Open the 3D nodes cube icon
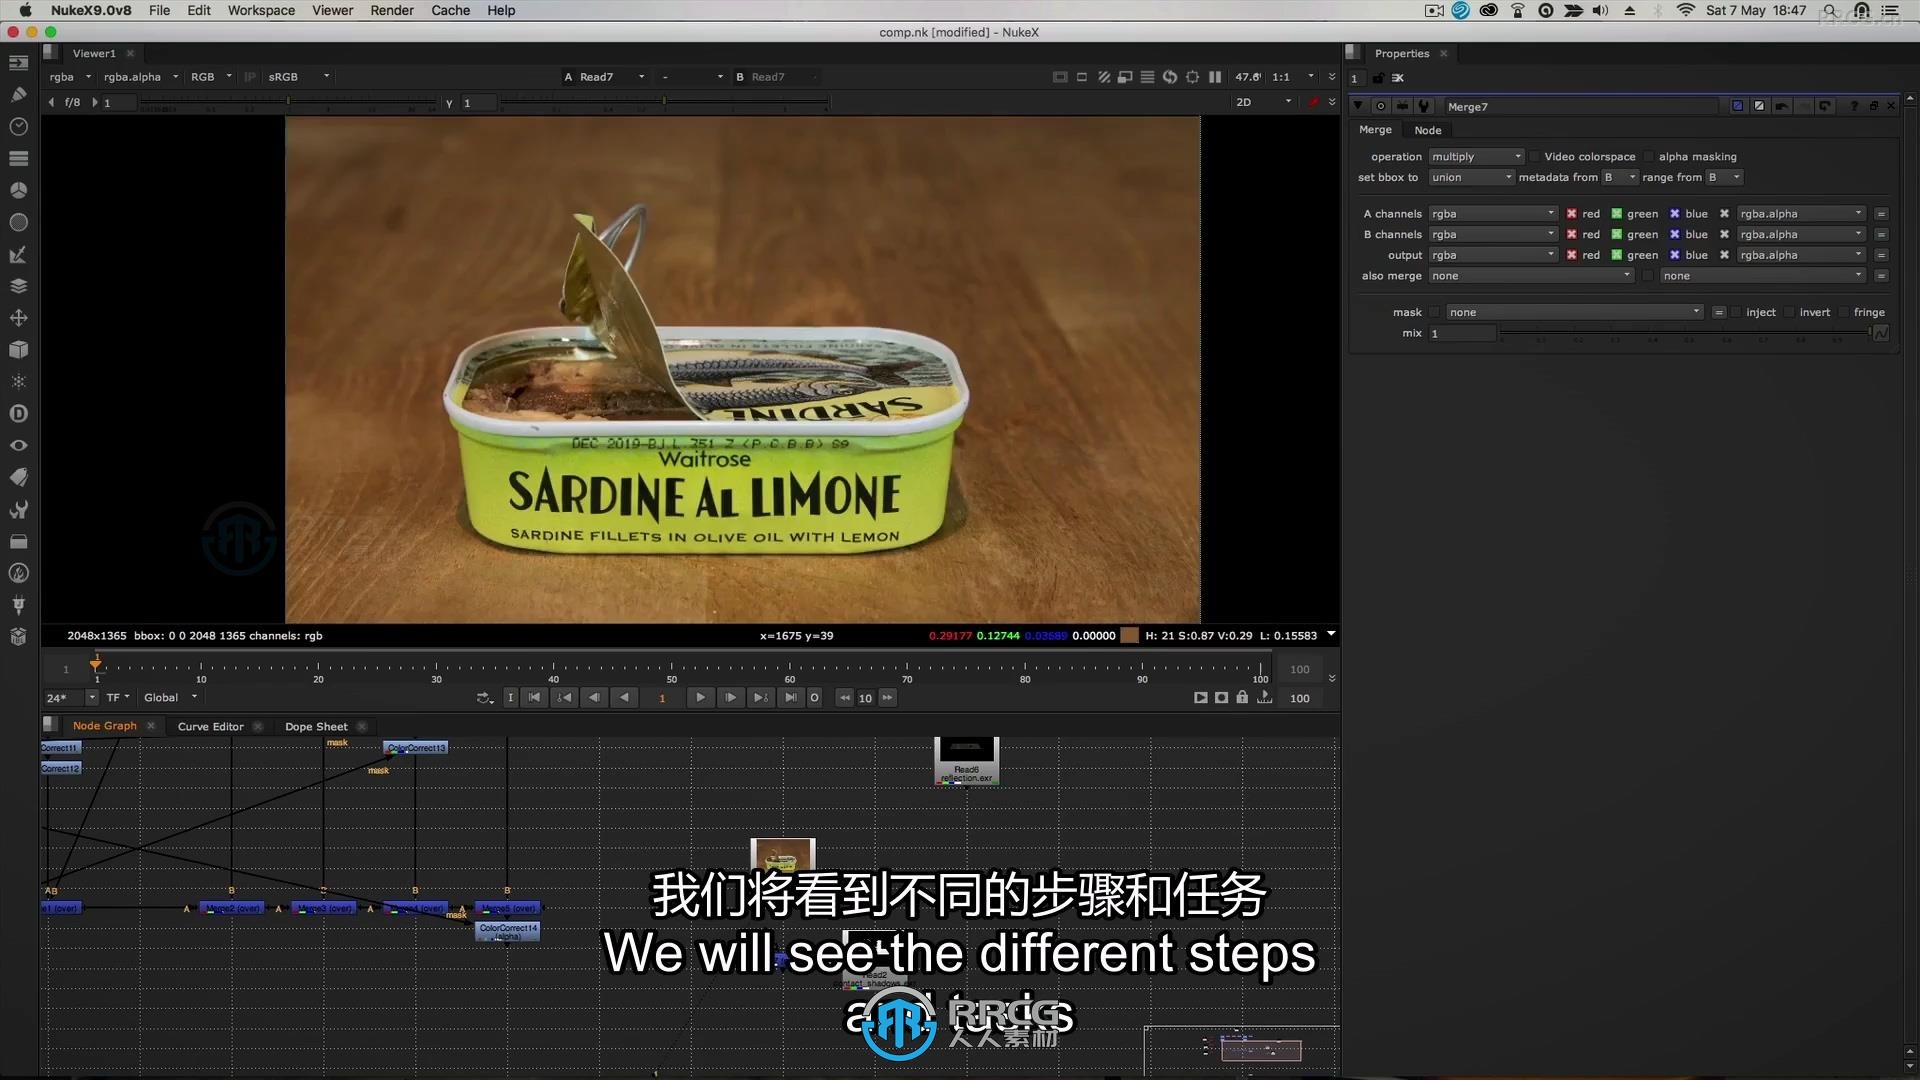The image size is (1920, 1080). (x=18, y=350)
